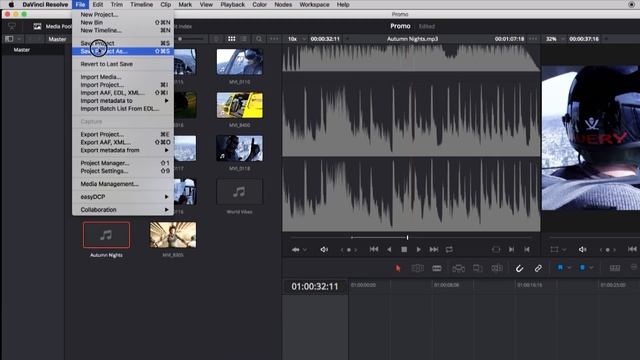The width and height of the screenshot is (640, 360).
Task: Stop source viewer playback
Action: click(404, 249)
